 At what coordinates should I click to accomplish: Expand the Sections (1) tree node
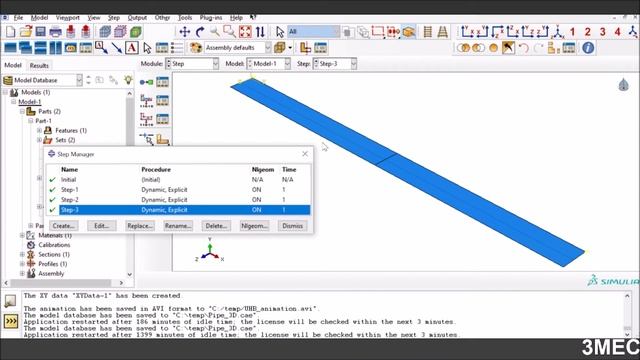tap(22, 254)
